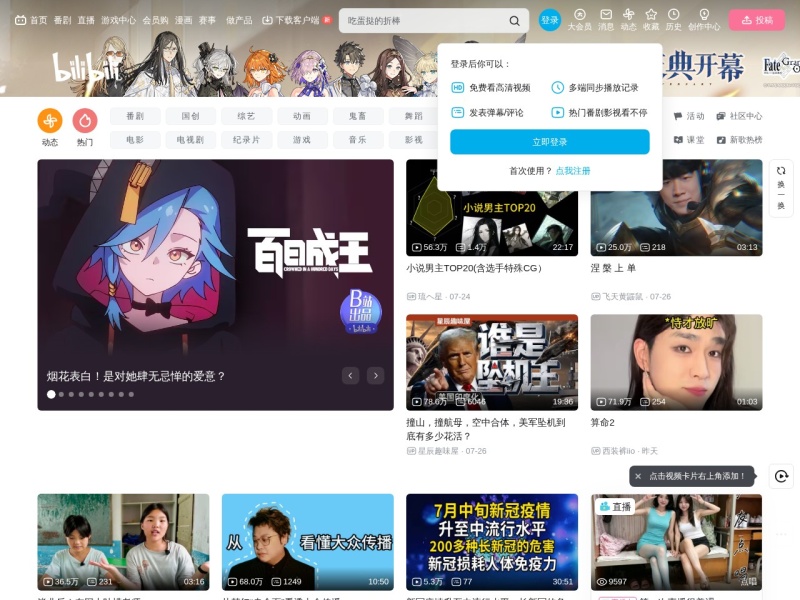Select the 电影 category pill

tap(135, 140)
